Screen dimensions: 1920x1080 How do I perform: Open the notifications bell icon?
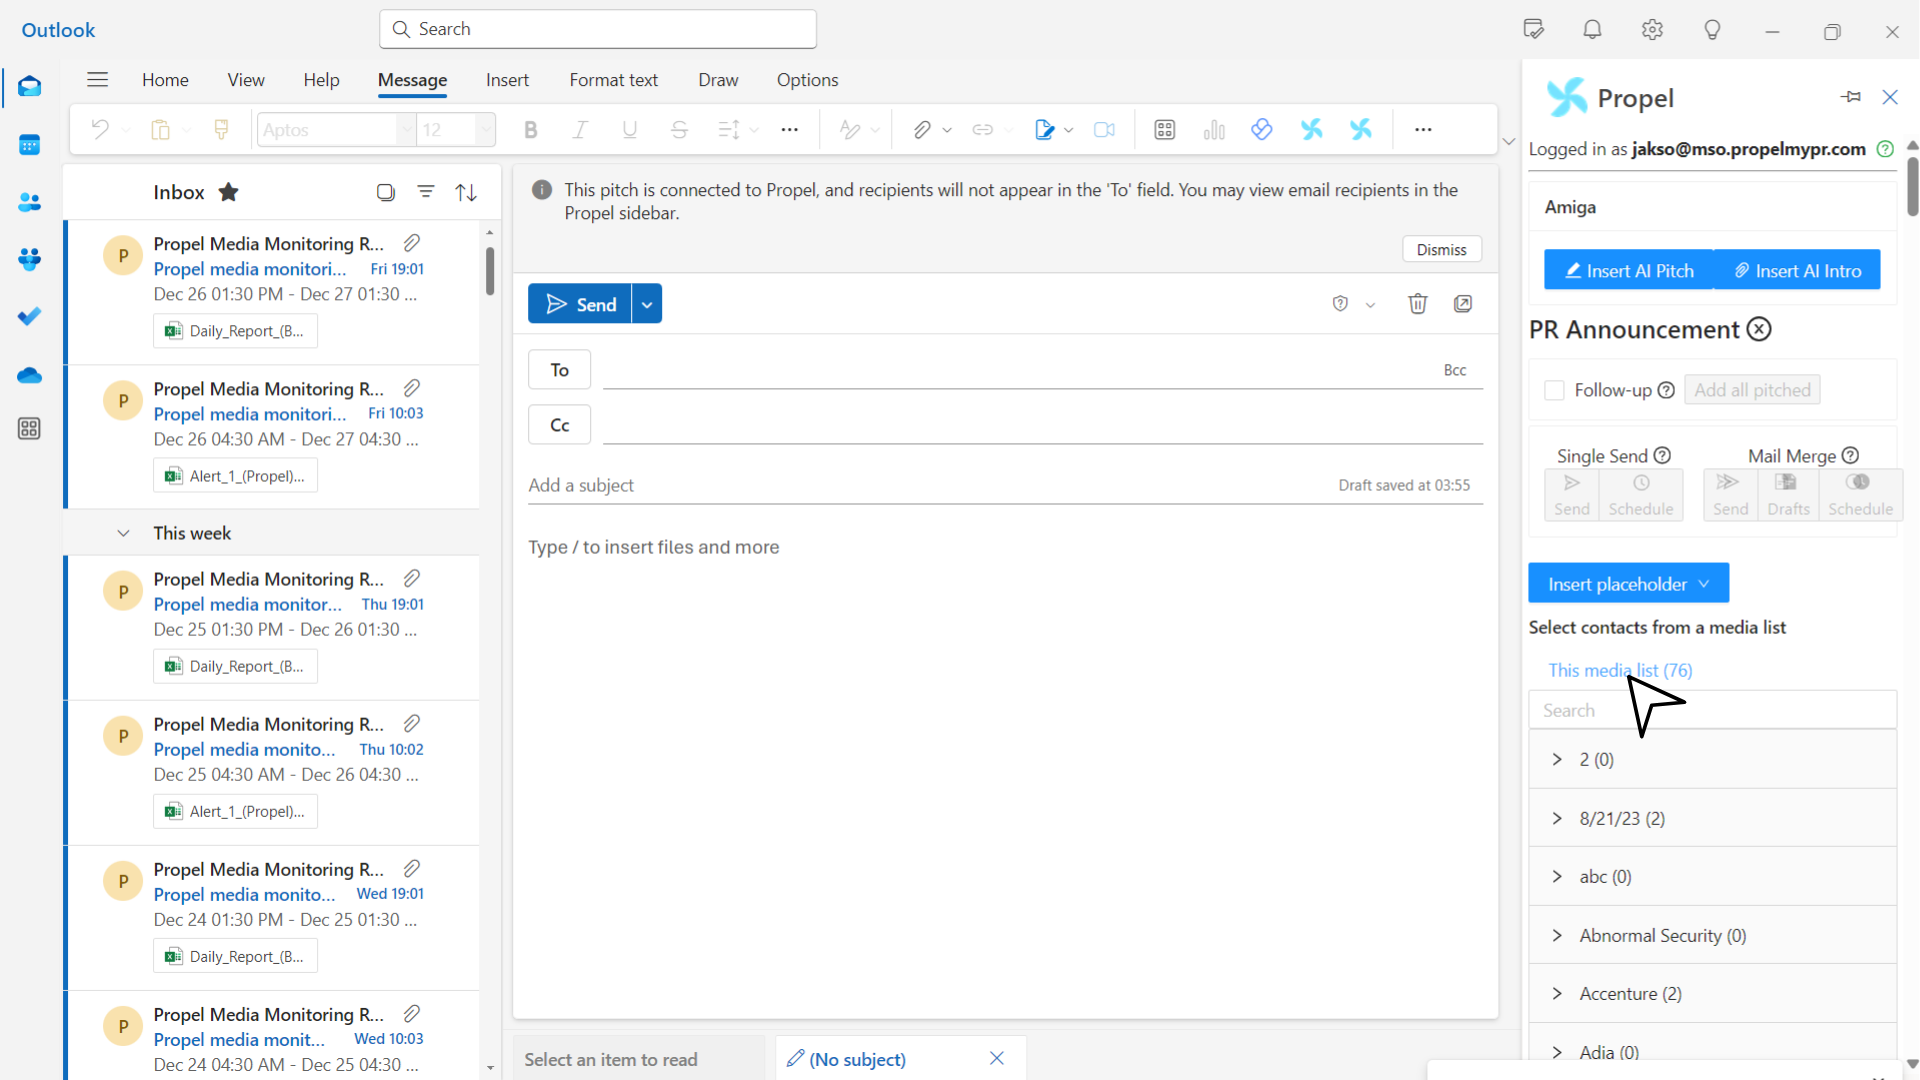click(1593, 30)
